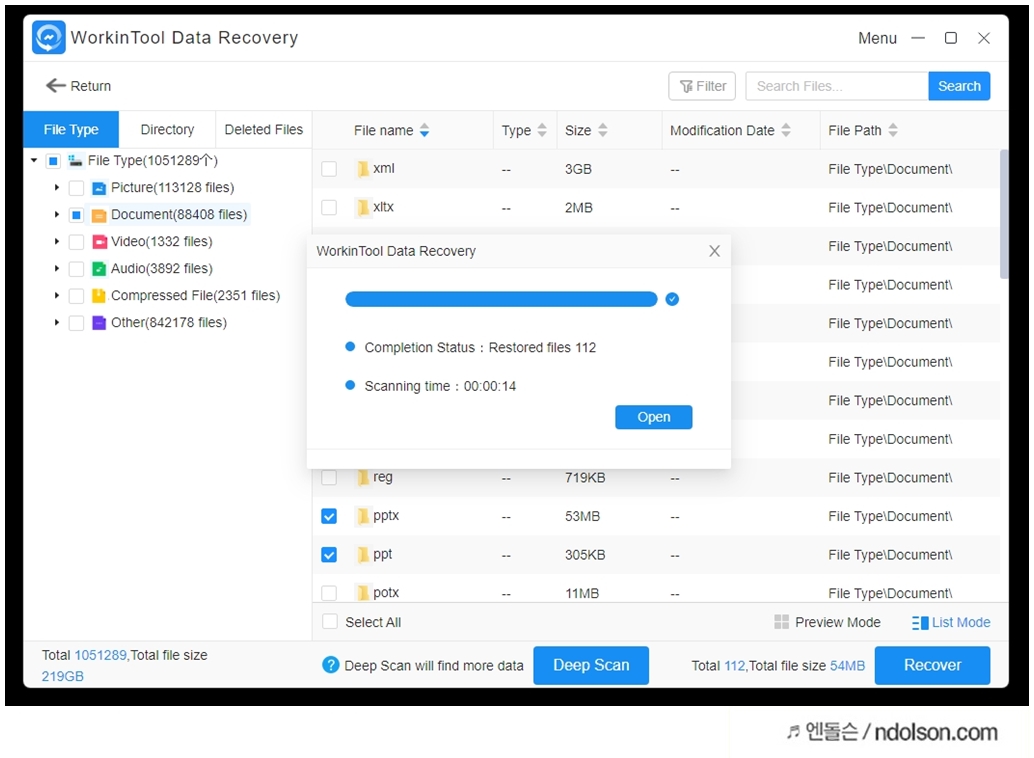This screenshot has height=758, width=1034.
Task: Start a Deep Scan
Action: pos(591,665)
